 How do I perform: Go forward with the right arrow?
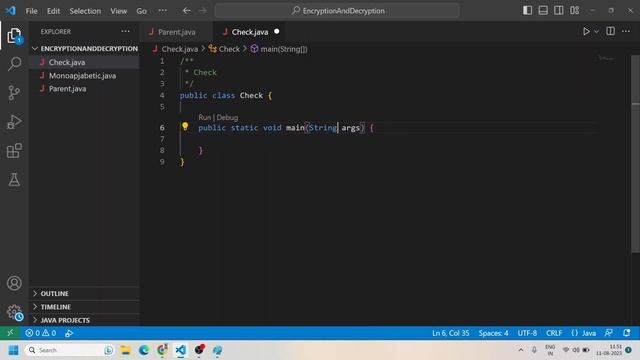coord(203,11)
